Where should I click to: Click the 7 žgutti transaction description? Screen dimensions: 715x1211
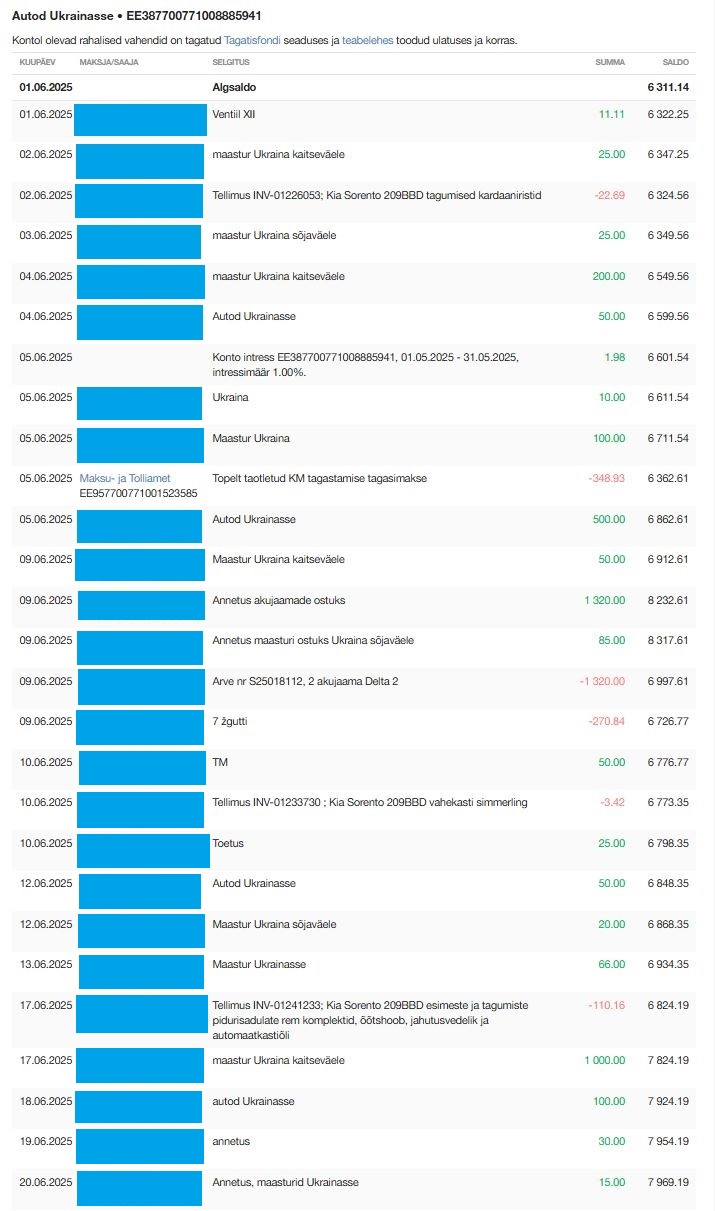coord(236,721)
